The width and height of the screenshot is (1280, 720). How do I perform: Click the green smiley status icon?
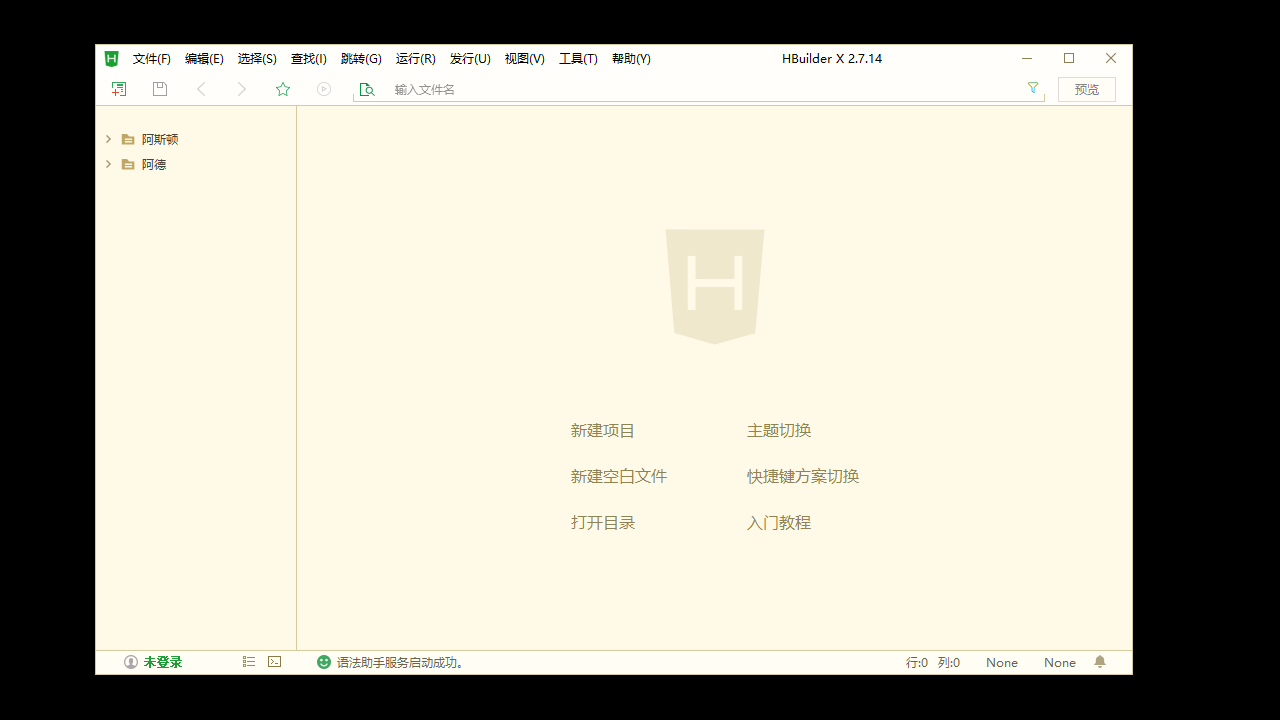click(x=324, y=662)
